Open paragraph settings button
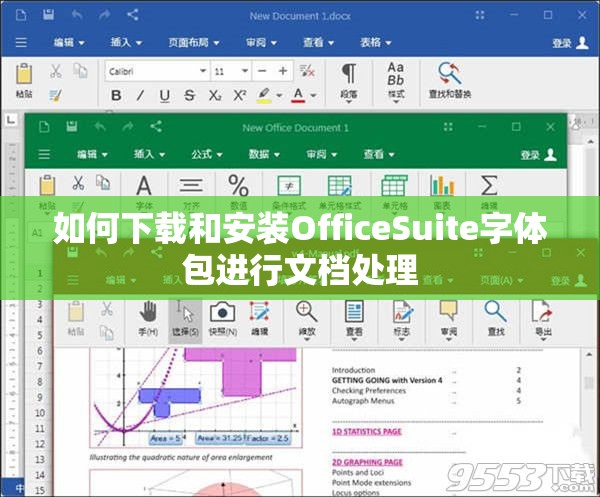The height and width of the screenshot is (497, 600). click(349, 82)
